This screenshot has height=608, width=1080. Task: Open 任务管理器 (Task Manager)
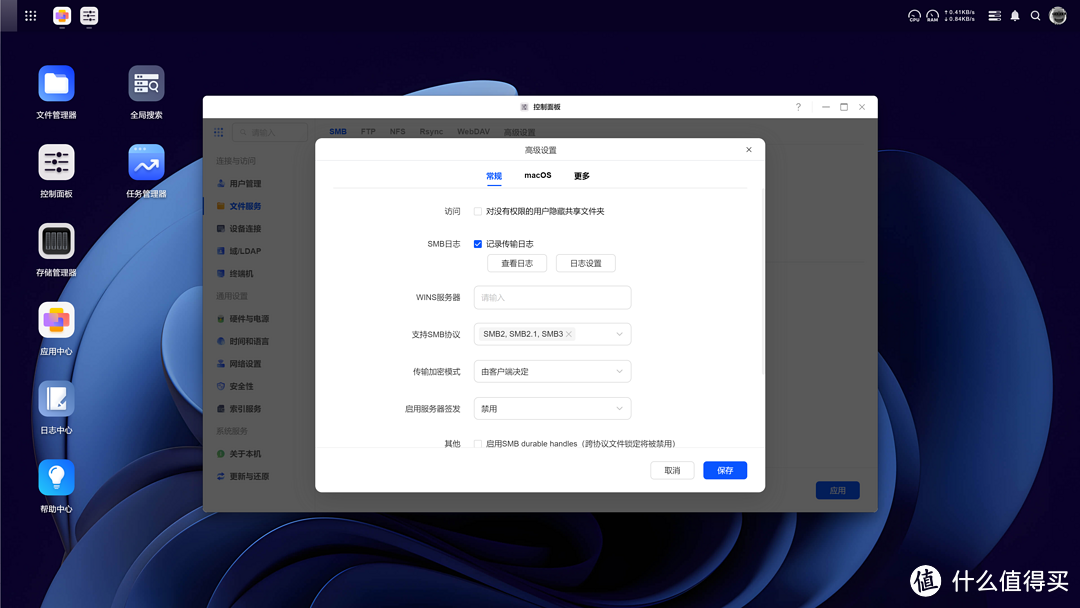click(x=146, y=160)
